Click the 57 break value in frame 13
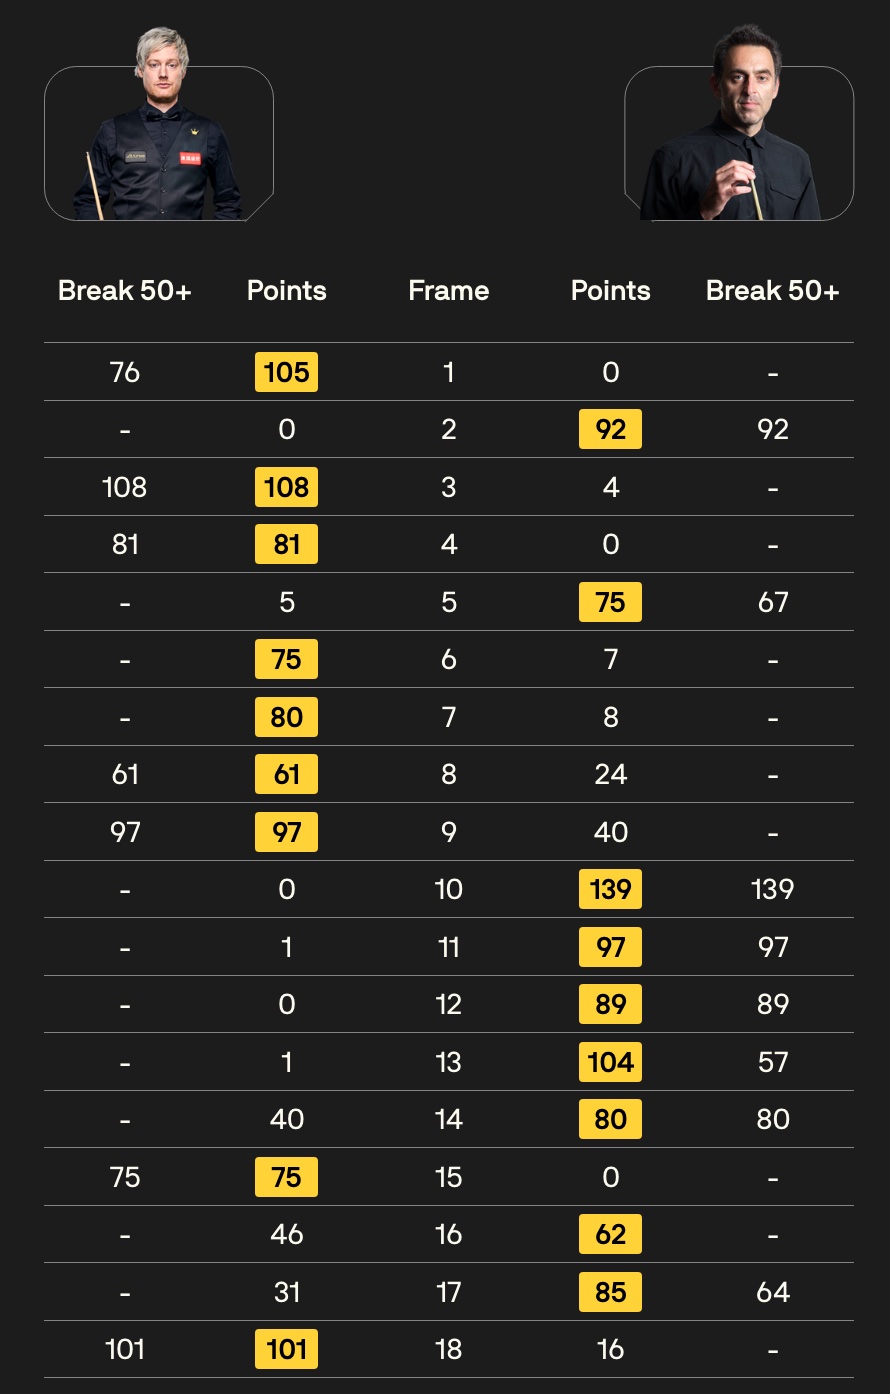Screen dimensions: 890x1394 (x=772, y=1062)
